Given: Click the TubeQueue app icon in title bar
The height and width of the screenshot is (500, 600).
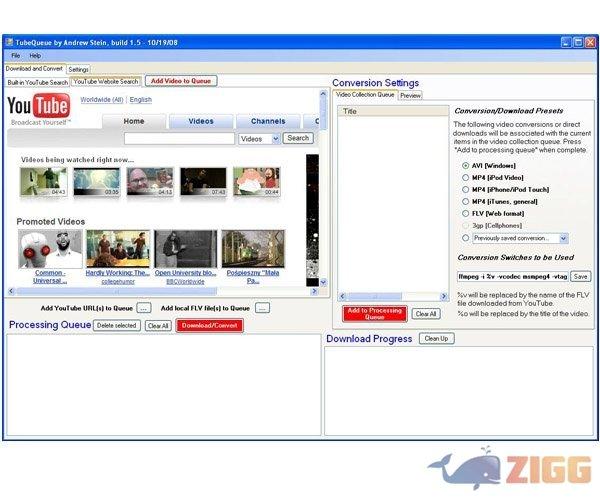Looking at the screenshot, I should click(9, 43).
